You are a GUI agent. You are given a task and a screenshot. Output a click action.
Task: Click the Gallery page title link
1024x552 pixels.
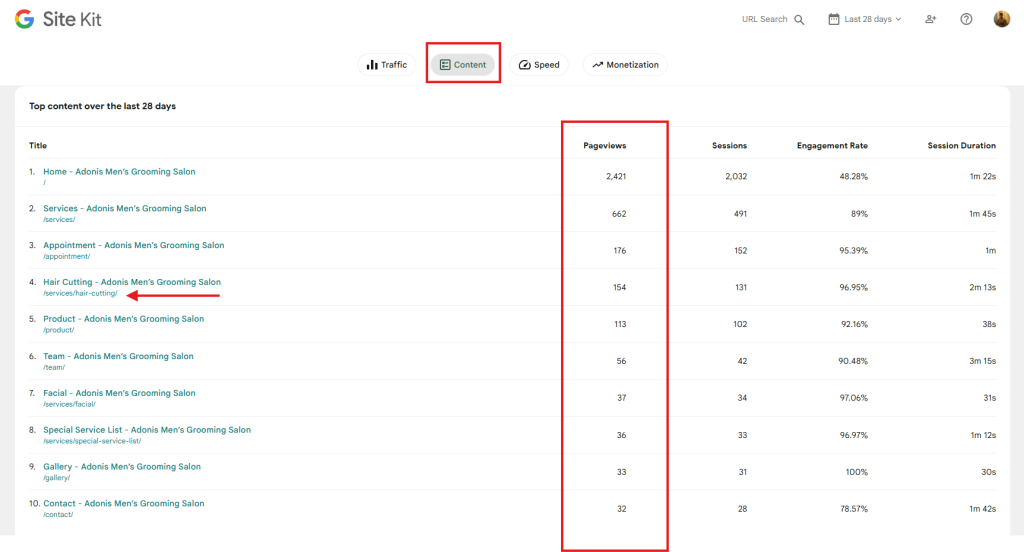pyautogui.click(x=122, y=467)
